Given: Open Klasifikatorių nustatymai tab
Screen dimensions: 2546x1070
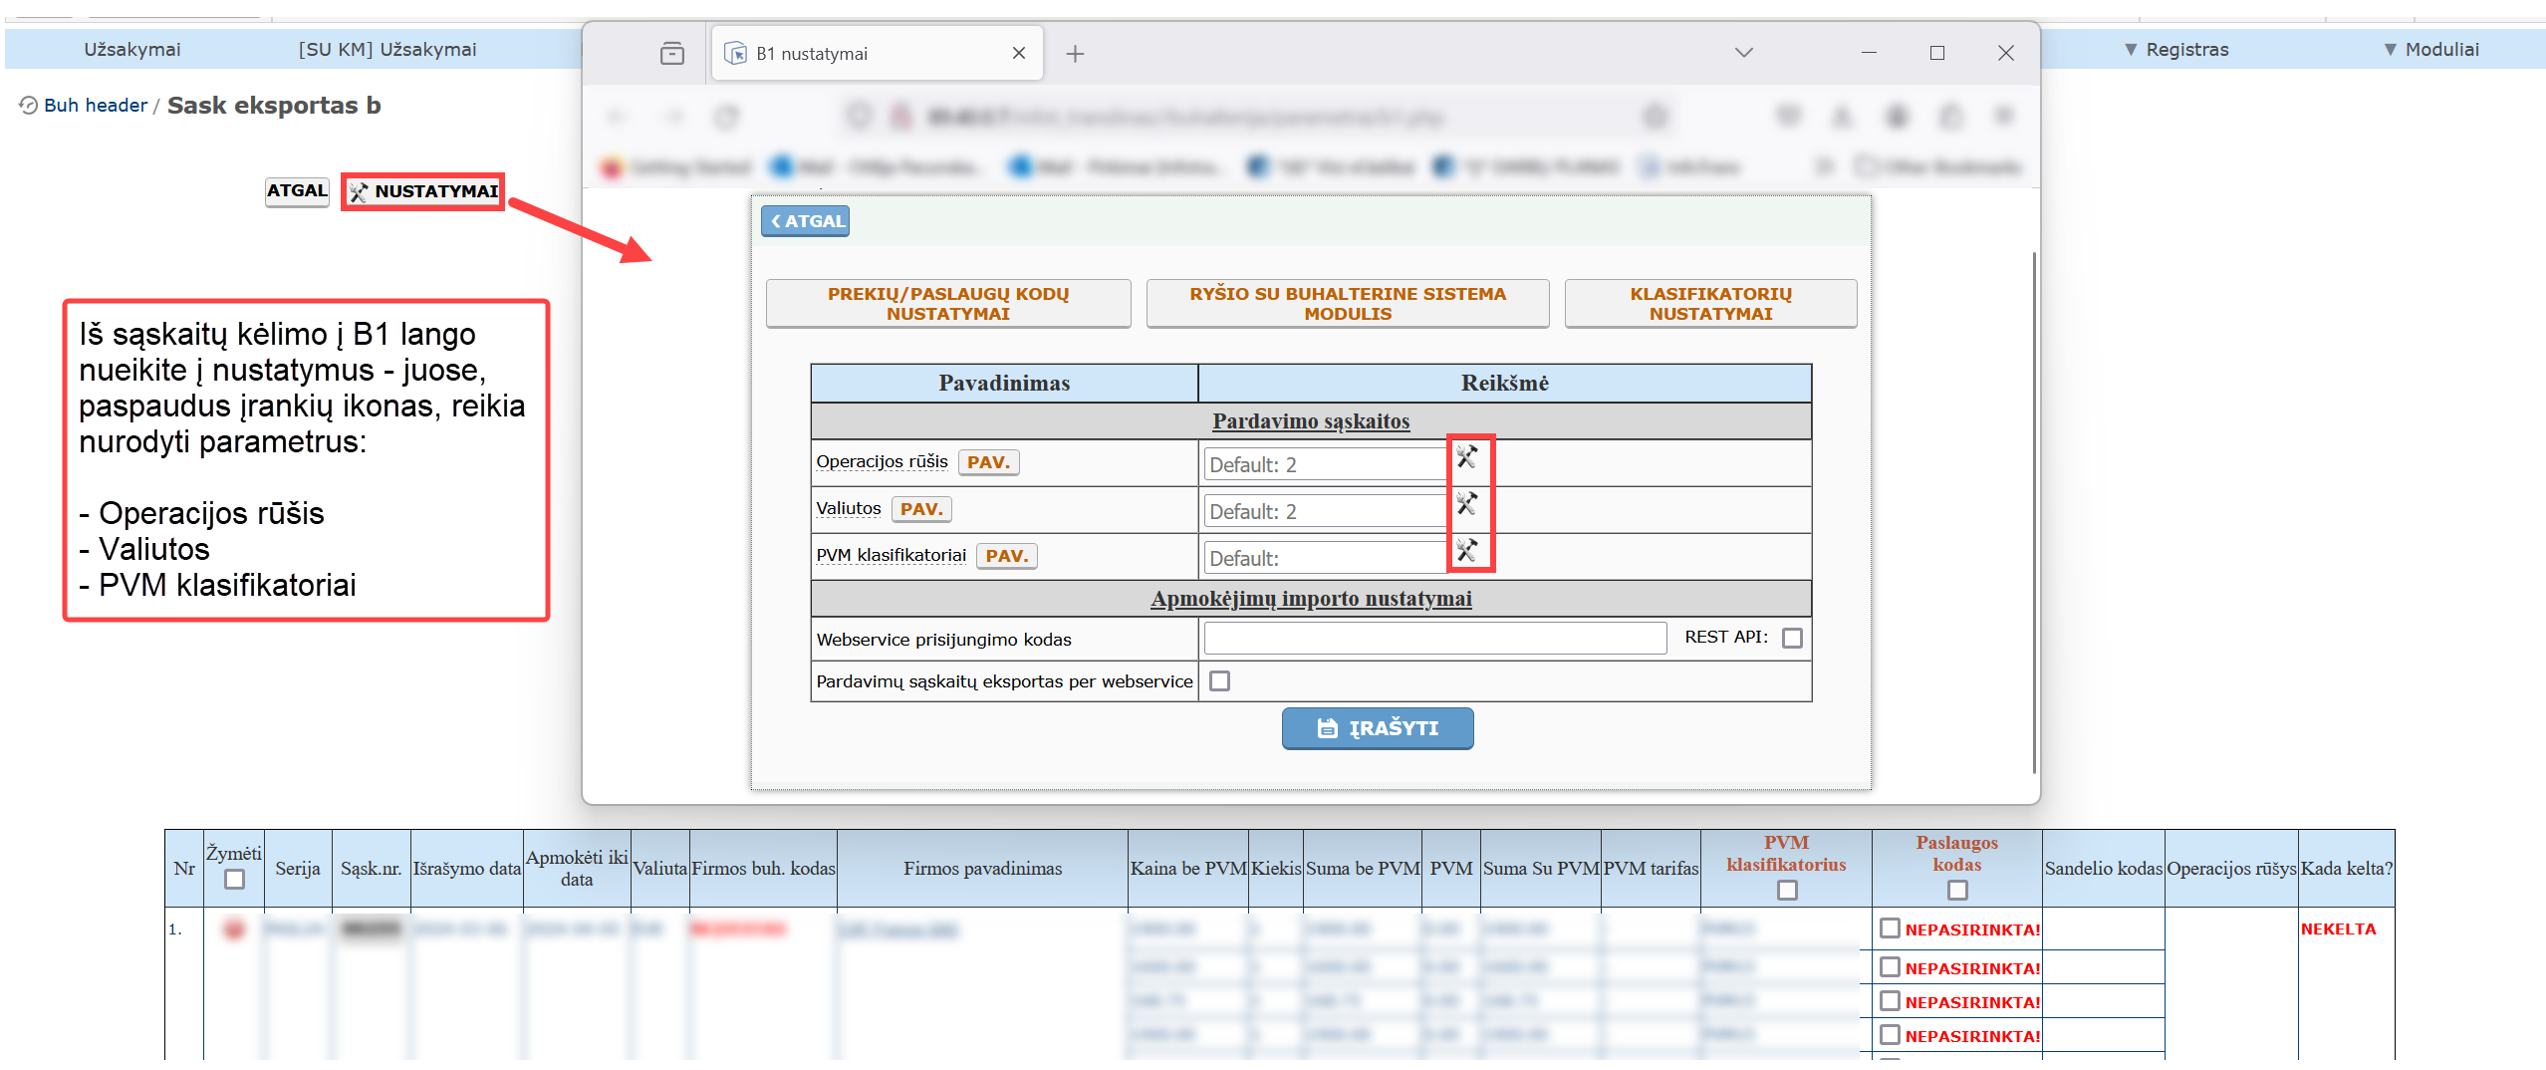Looking at the screenshot, I should coord(1710,303).
